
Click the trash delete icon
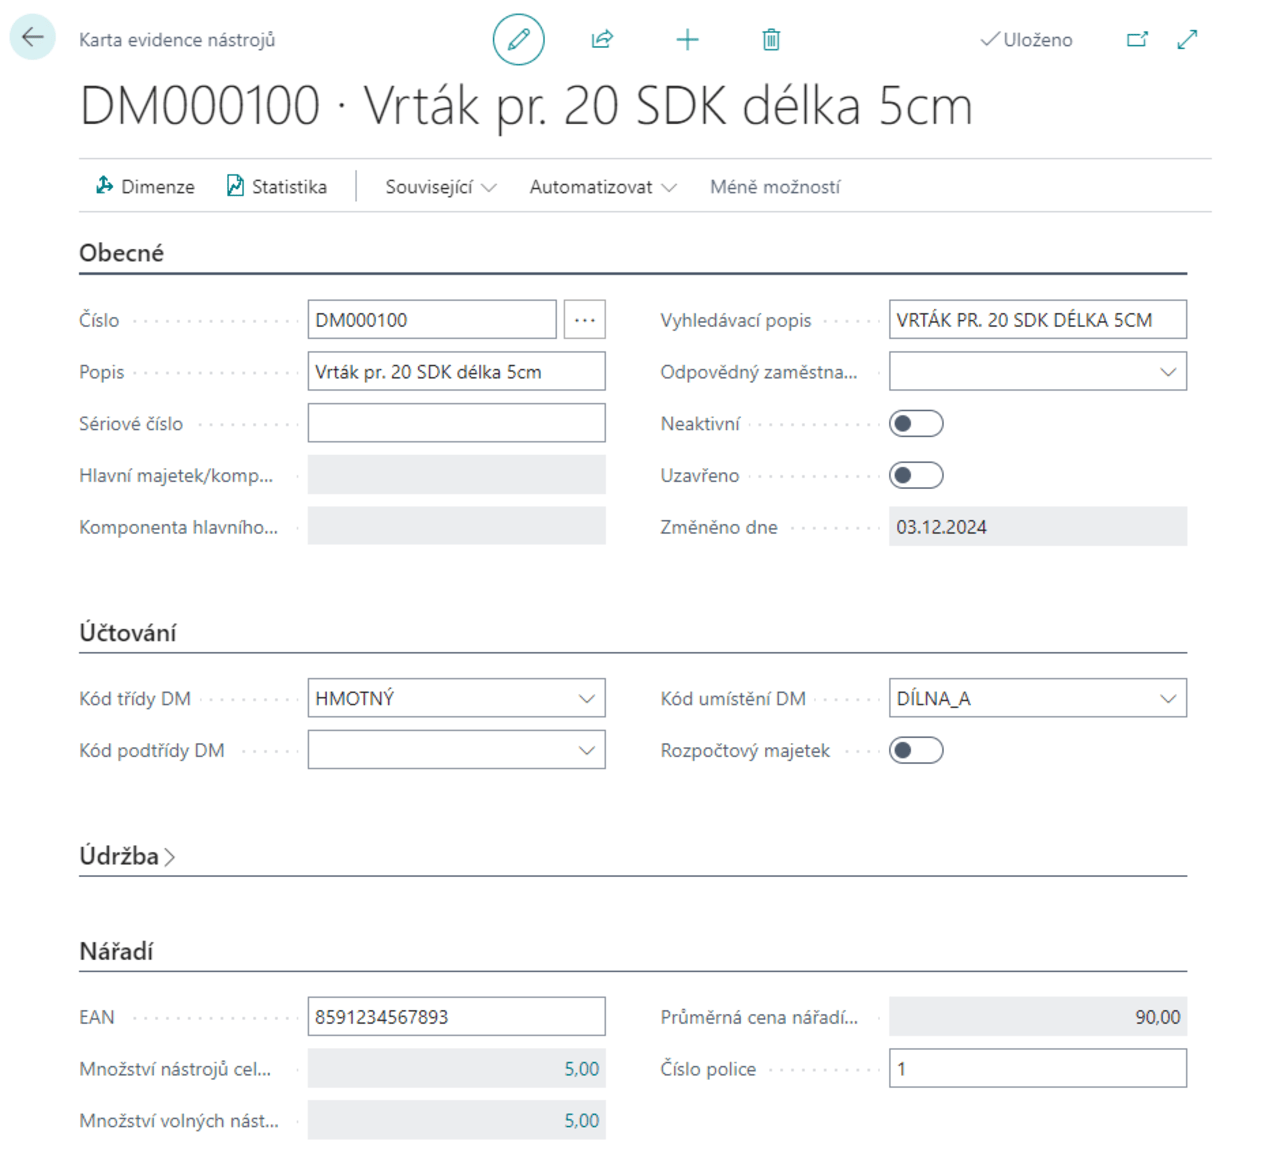click(x=771, y=40)
